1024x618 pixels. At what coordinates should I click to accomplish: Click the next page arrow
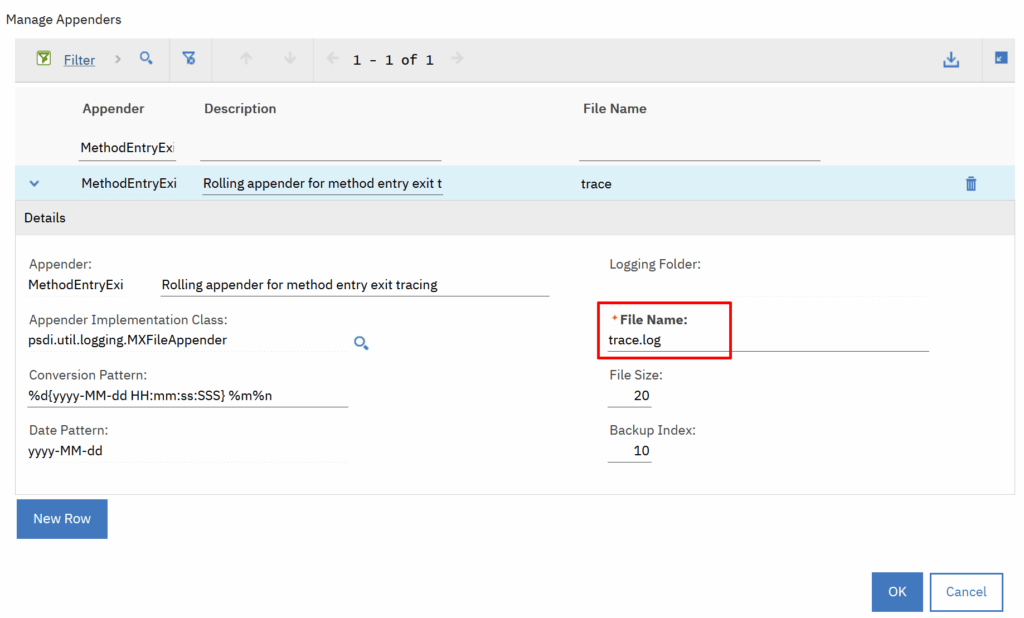pos(457,59)
